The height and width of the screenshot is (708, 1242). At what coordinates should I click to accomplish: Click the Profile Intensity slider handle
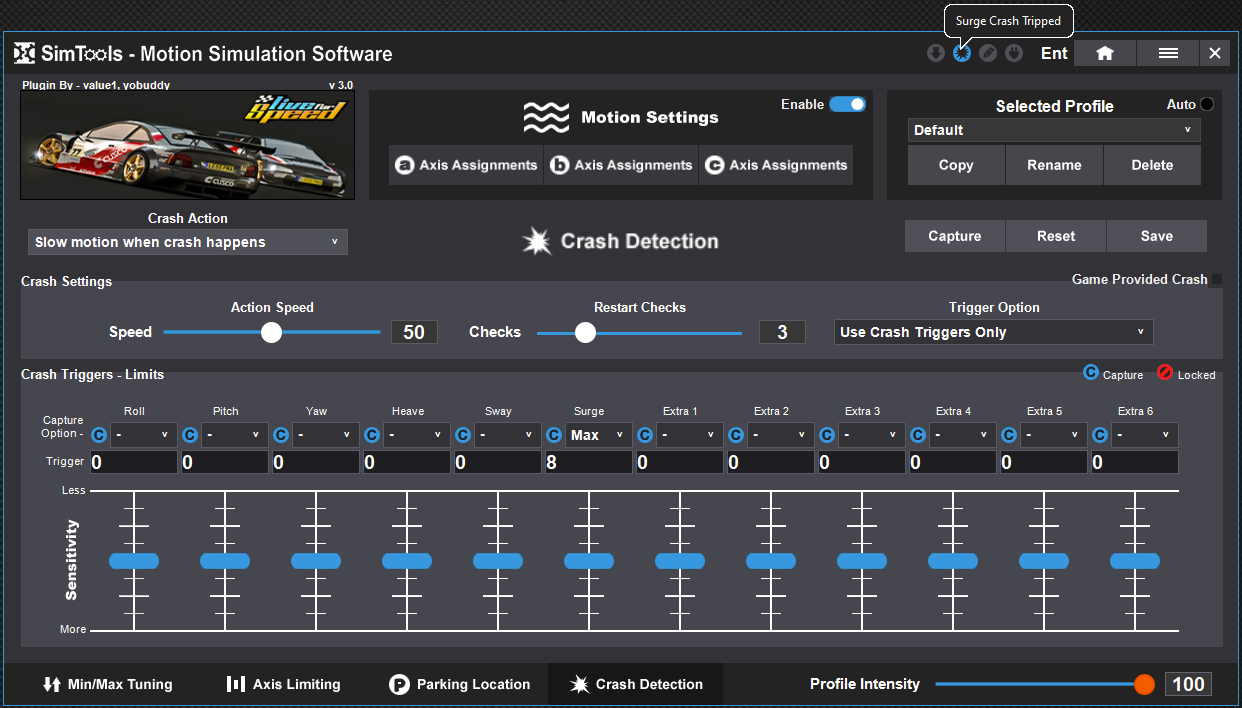pos(1144,684)
